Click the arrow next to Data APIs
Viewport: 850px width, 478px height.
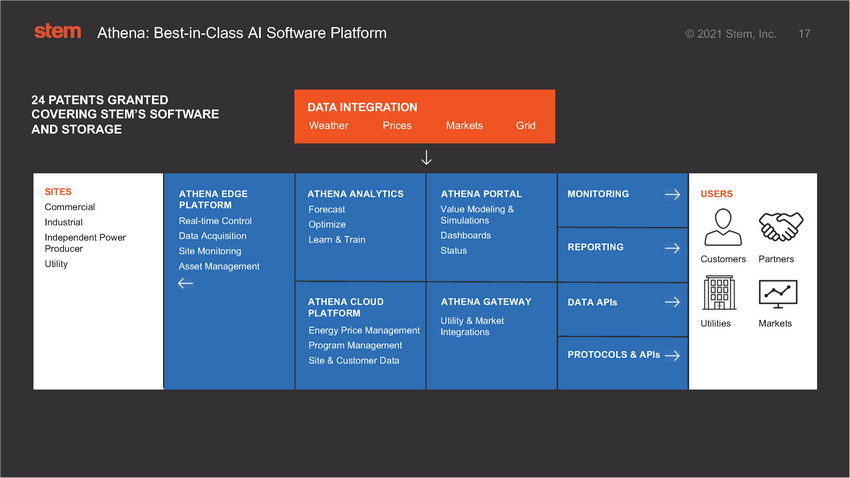672,302
